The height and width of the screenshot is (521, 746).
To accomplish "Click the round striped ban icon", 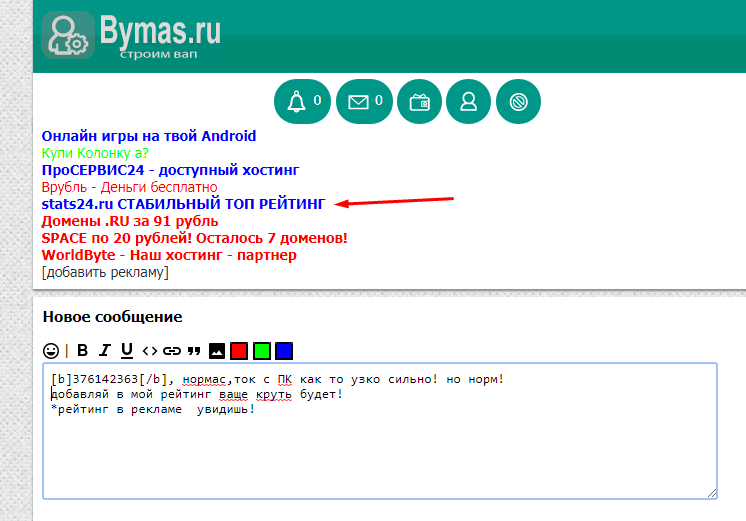I will pyautogui.click(x=518, y=101).
